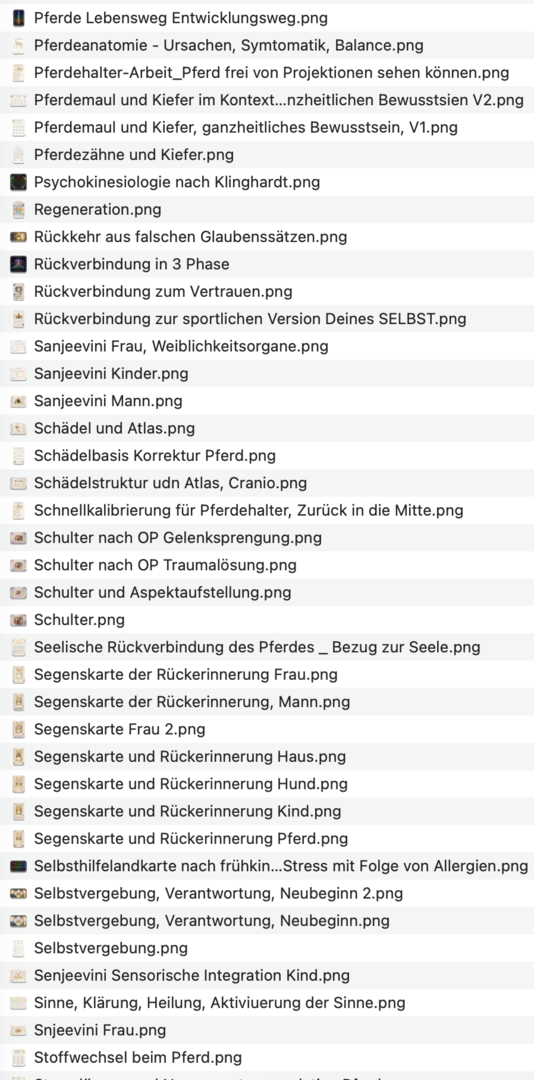
Task: Select the file Sanjeevini Mann.png
Action: 267,401
